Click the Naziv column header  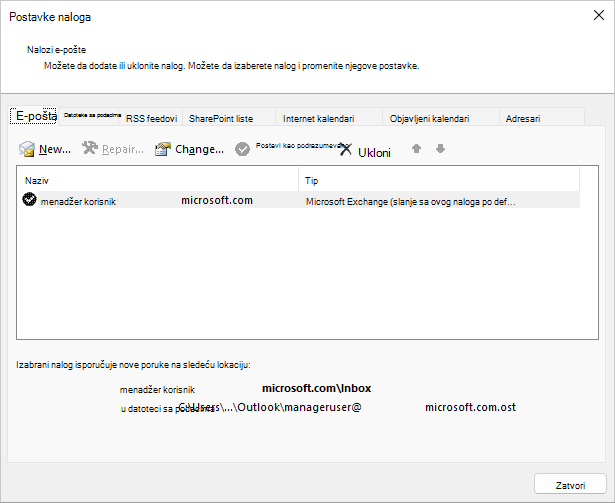(157, 180)
